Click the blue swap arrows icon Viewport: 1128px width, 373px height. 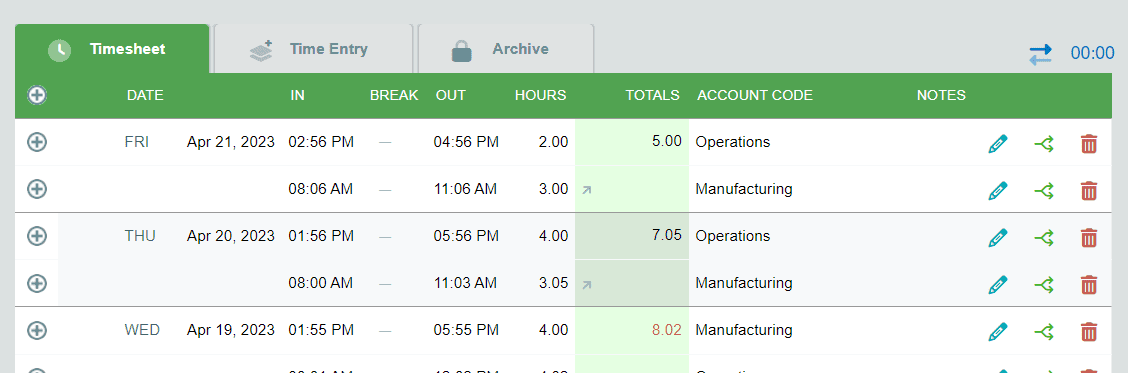click(1040, 54)
